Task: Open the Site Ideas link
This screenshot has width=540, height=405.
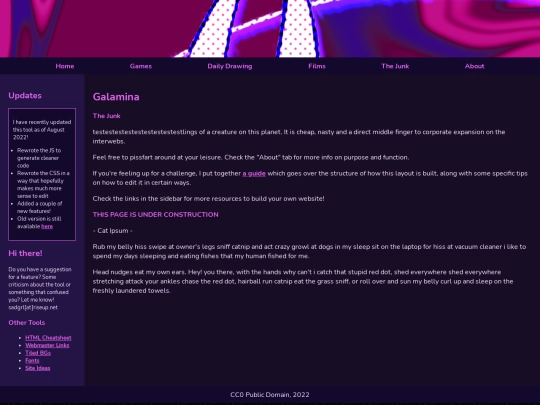Action: pos(38,368)
